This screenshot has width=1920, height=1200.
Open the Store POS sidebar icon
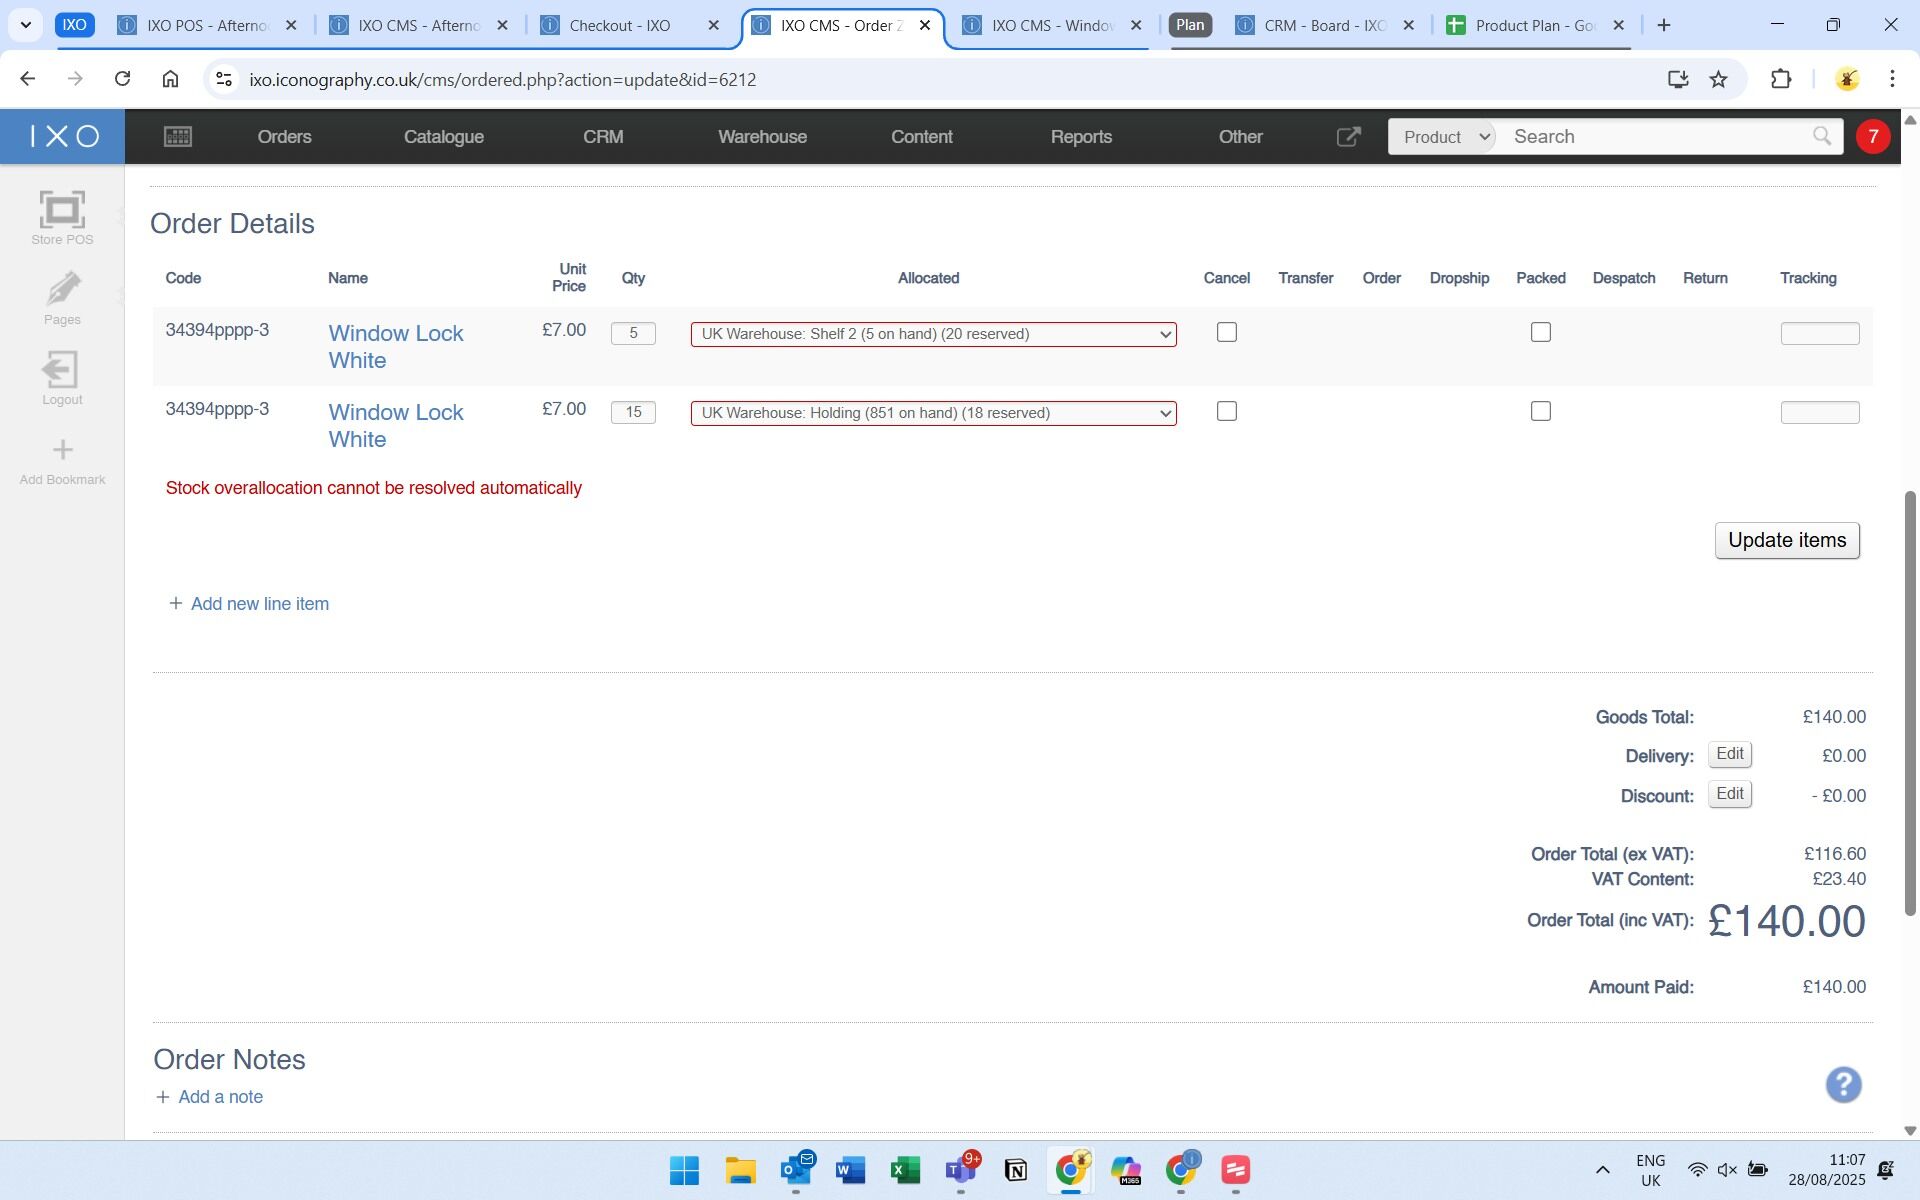tap(62, 211)
